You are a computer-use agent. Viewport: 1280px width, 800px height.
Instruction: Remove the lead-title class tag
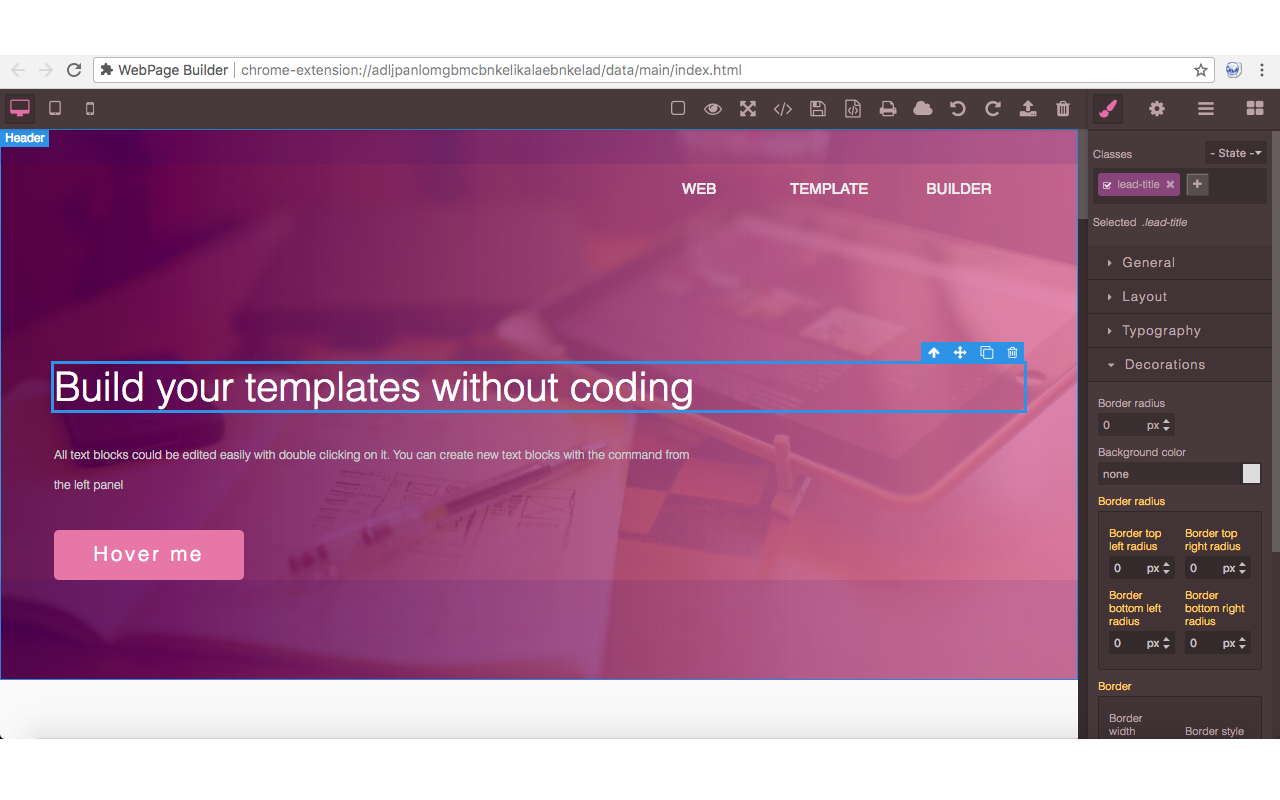click(1170, 185)
